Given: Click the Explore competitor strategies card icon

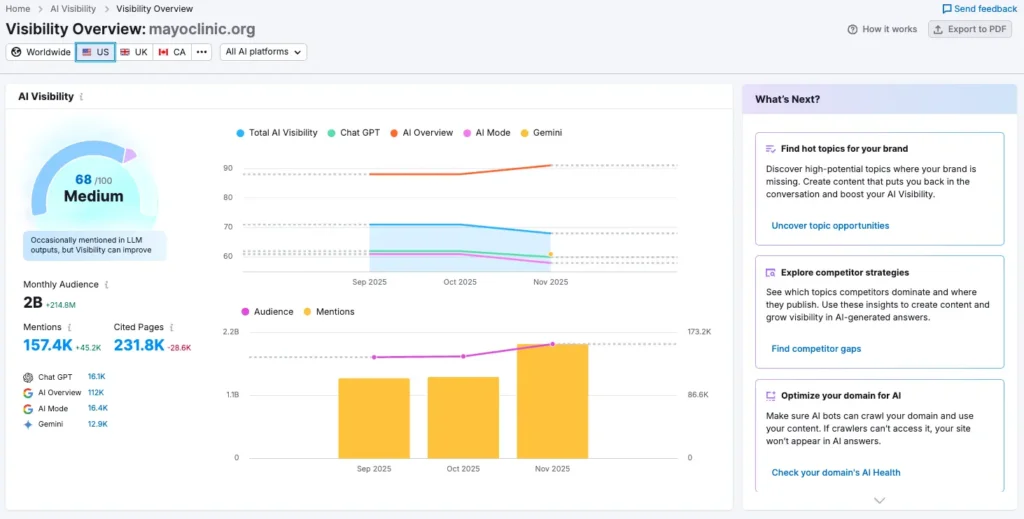Looking at the screenshot, I should 771,272.
